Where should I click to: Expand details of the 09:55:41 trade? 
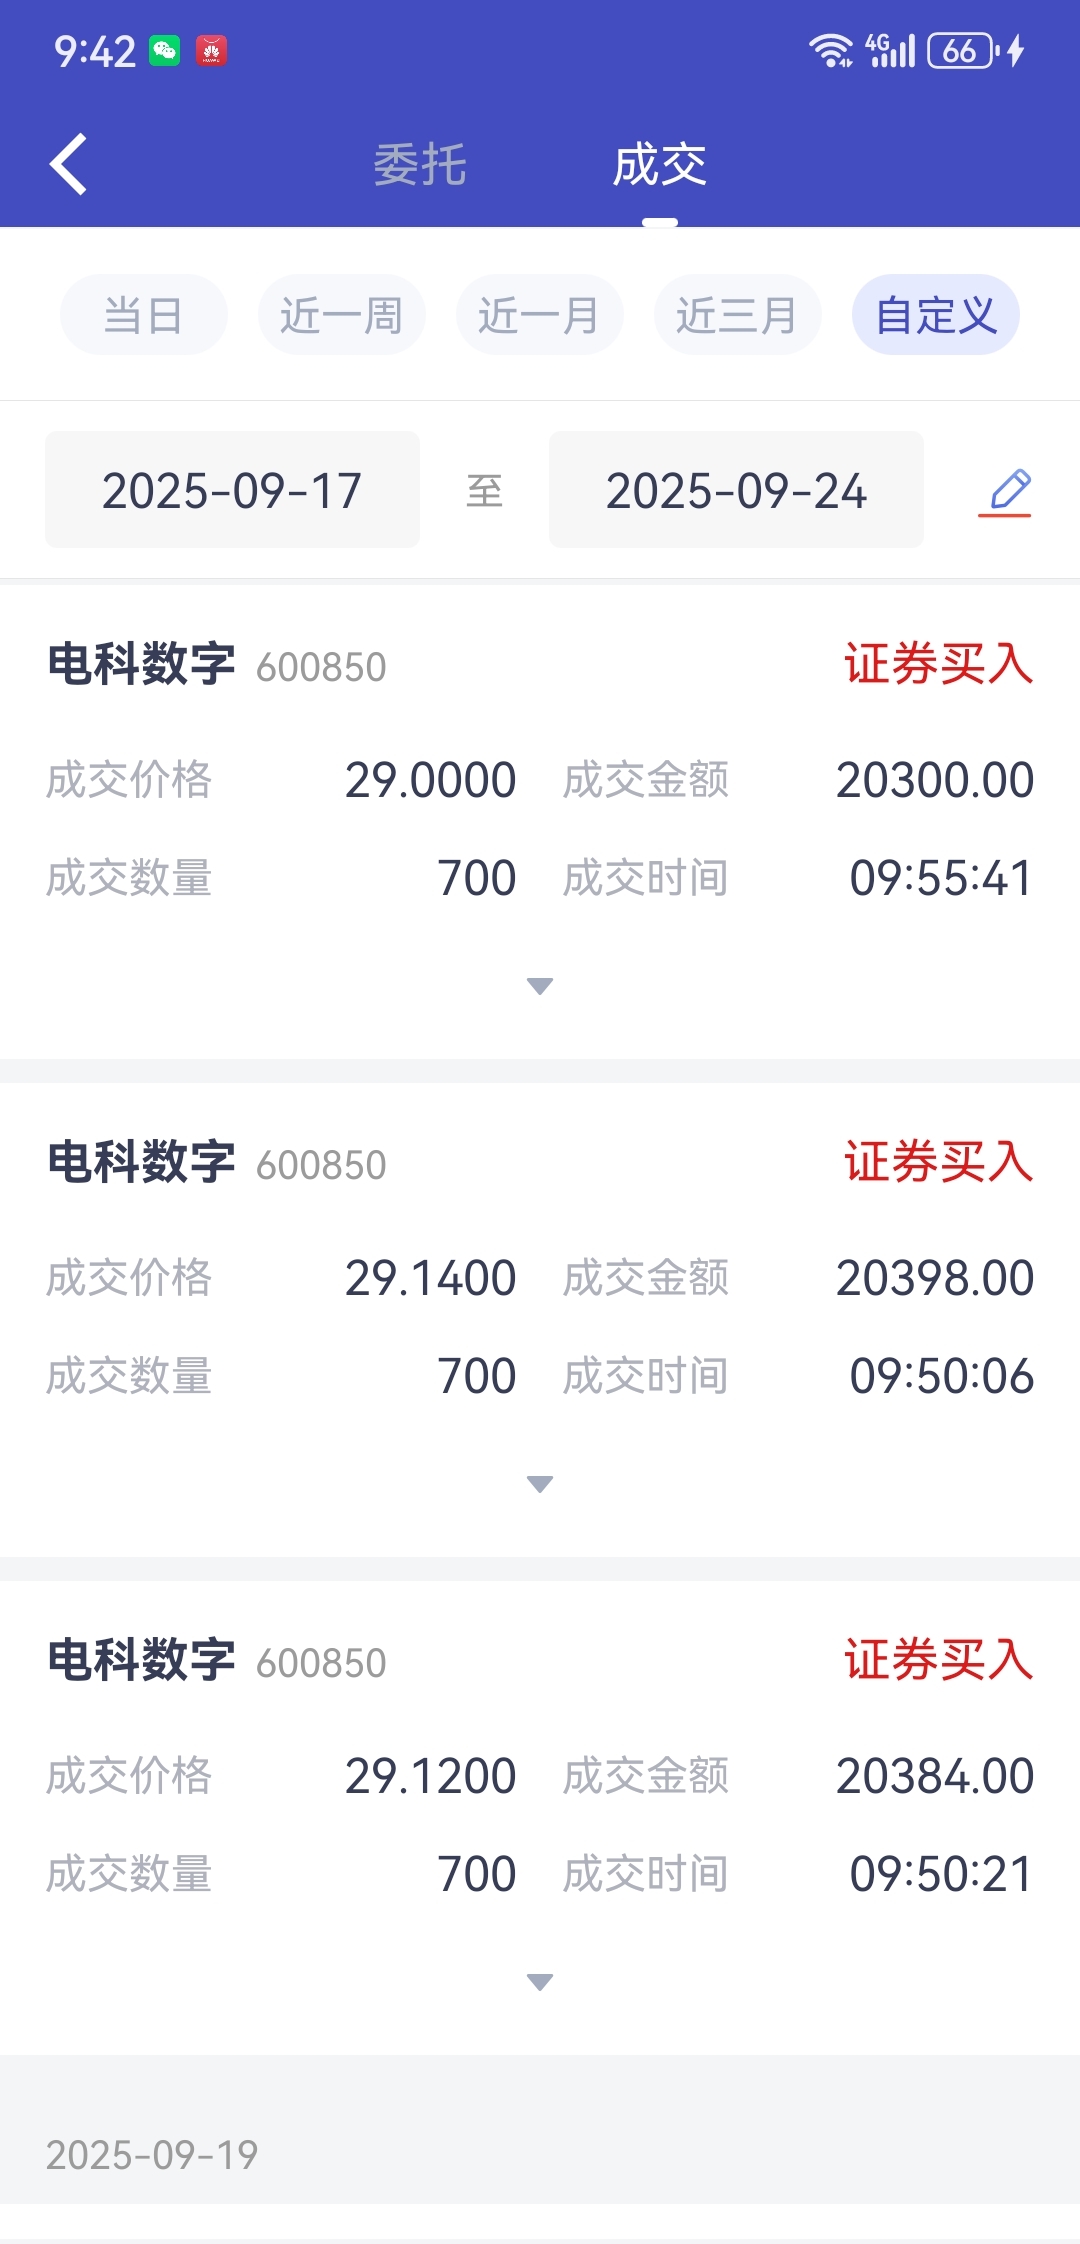[x=540, y=986]
